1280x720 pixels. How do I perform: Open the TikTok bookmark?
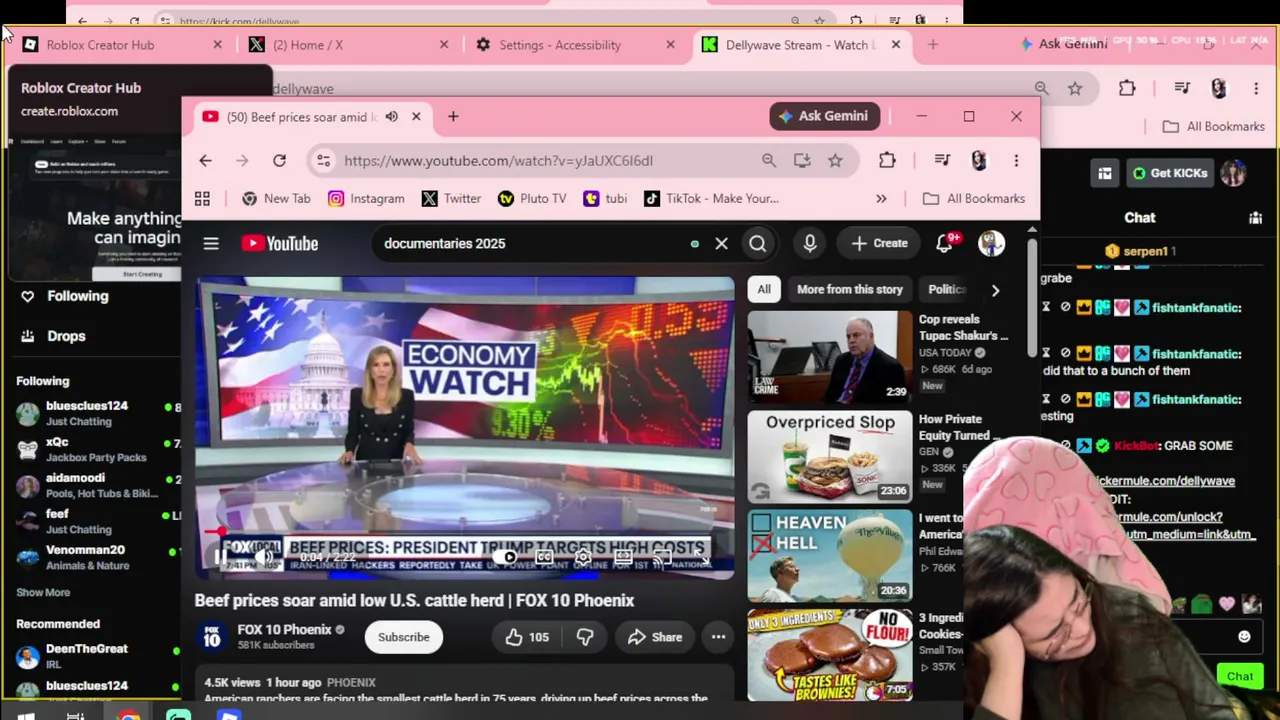711,198
